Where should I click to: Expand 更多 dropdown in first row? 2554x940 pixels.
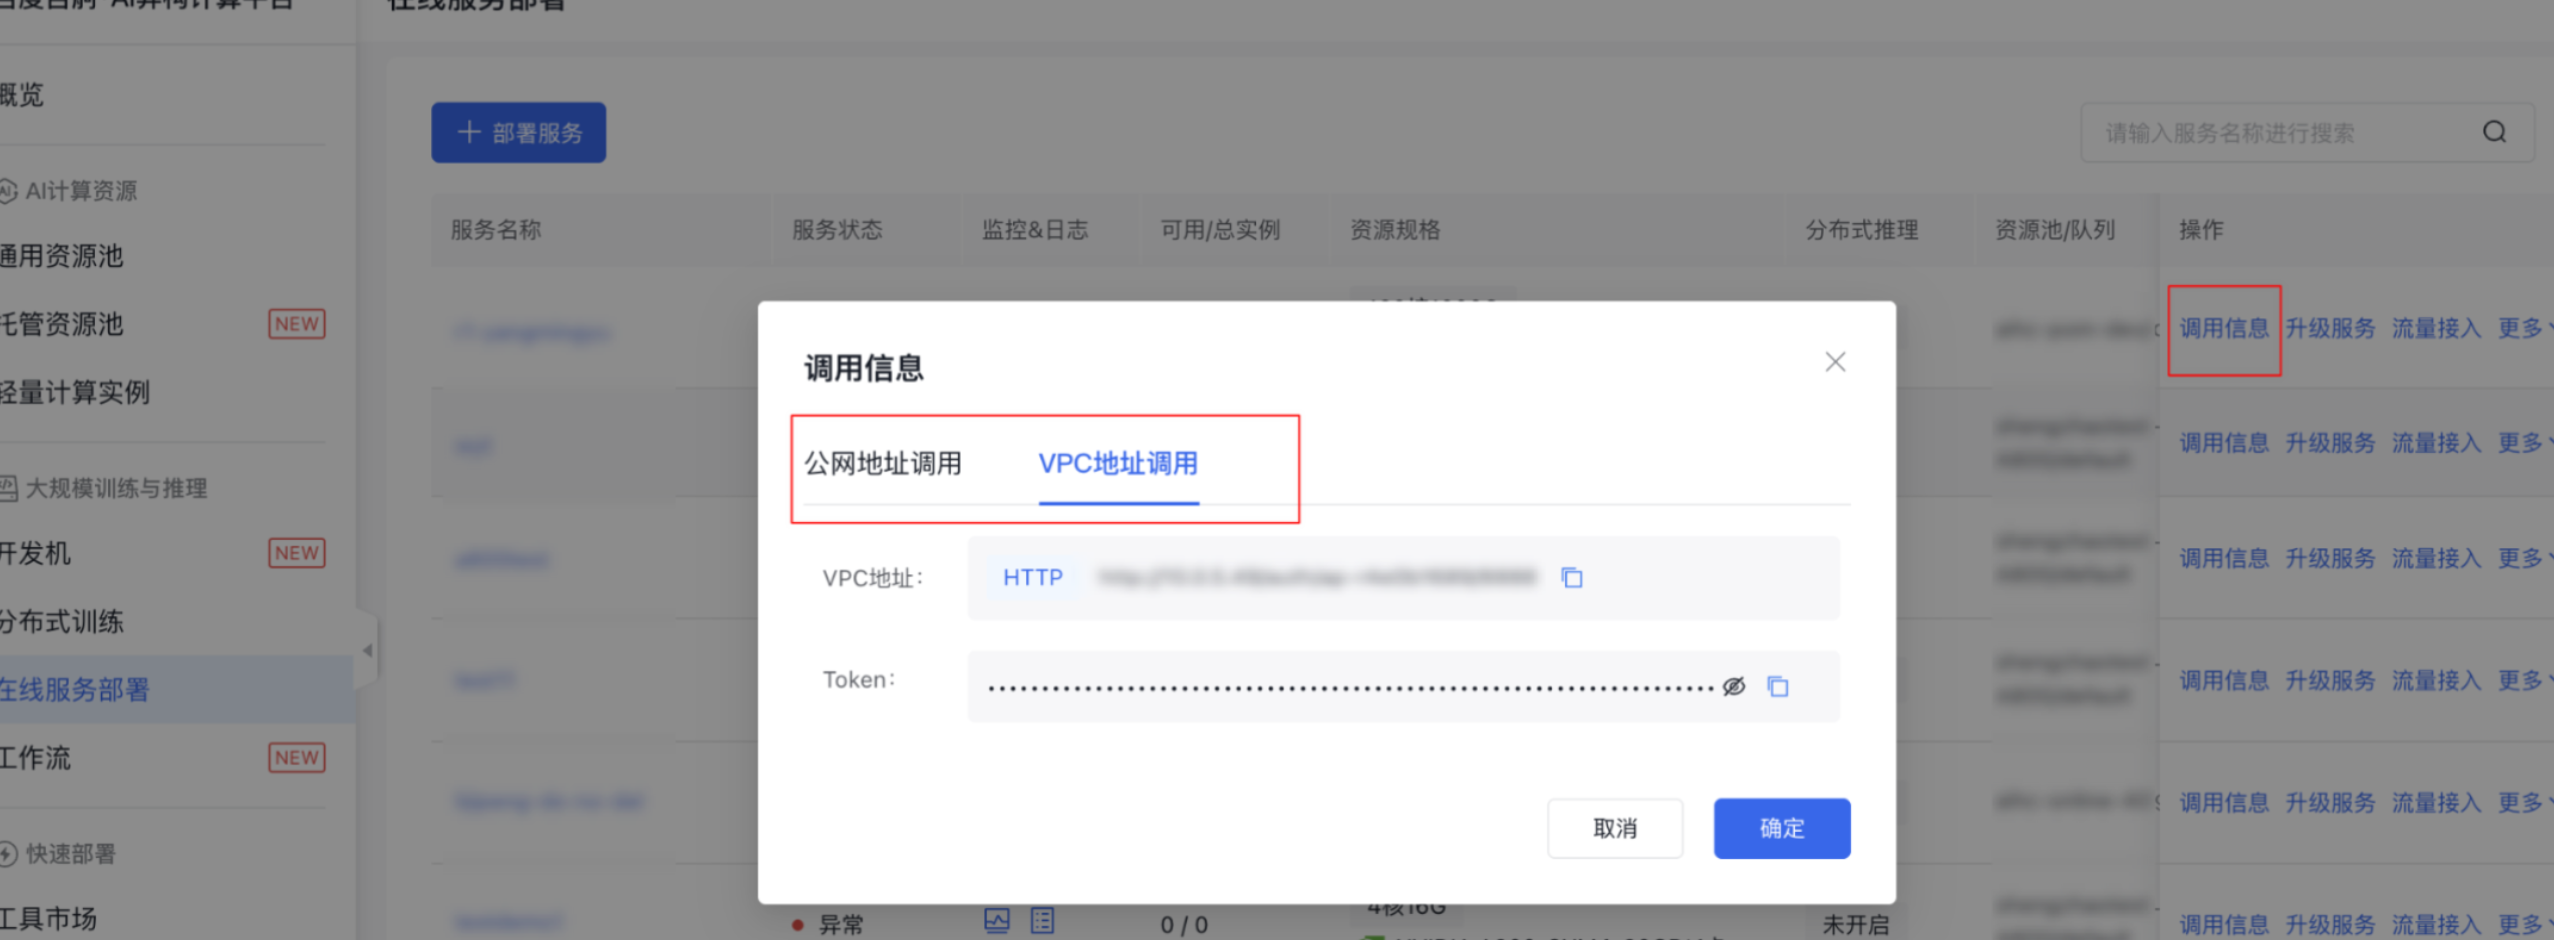2525,328
